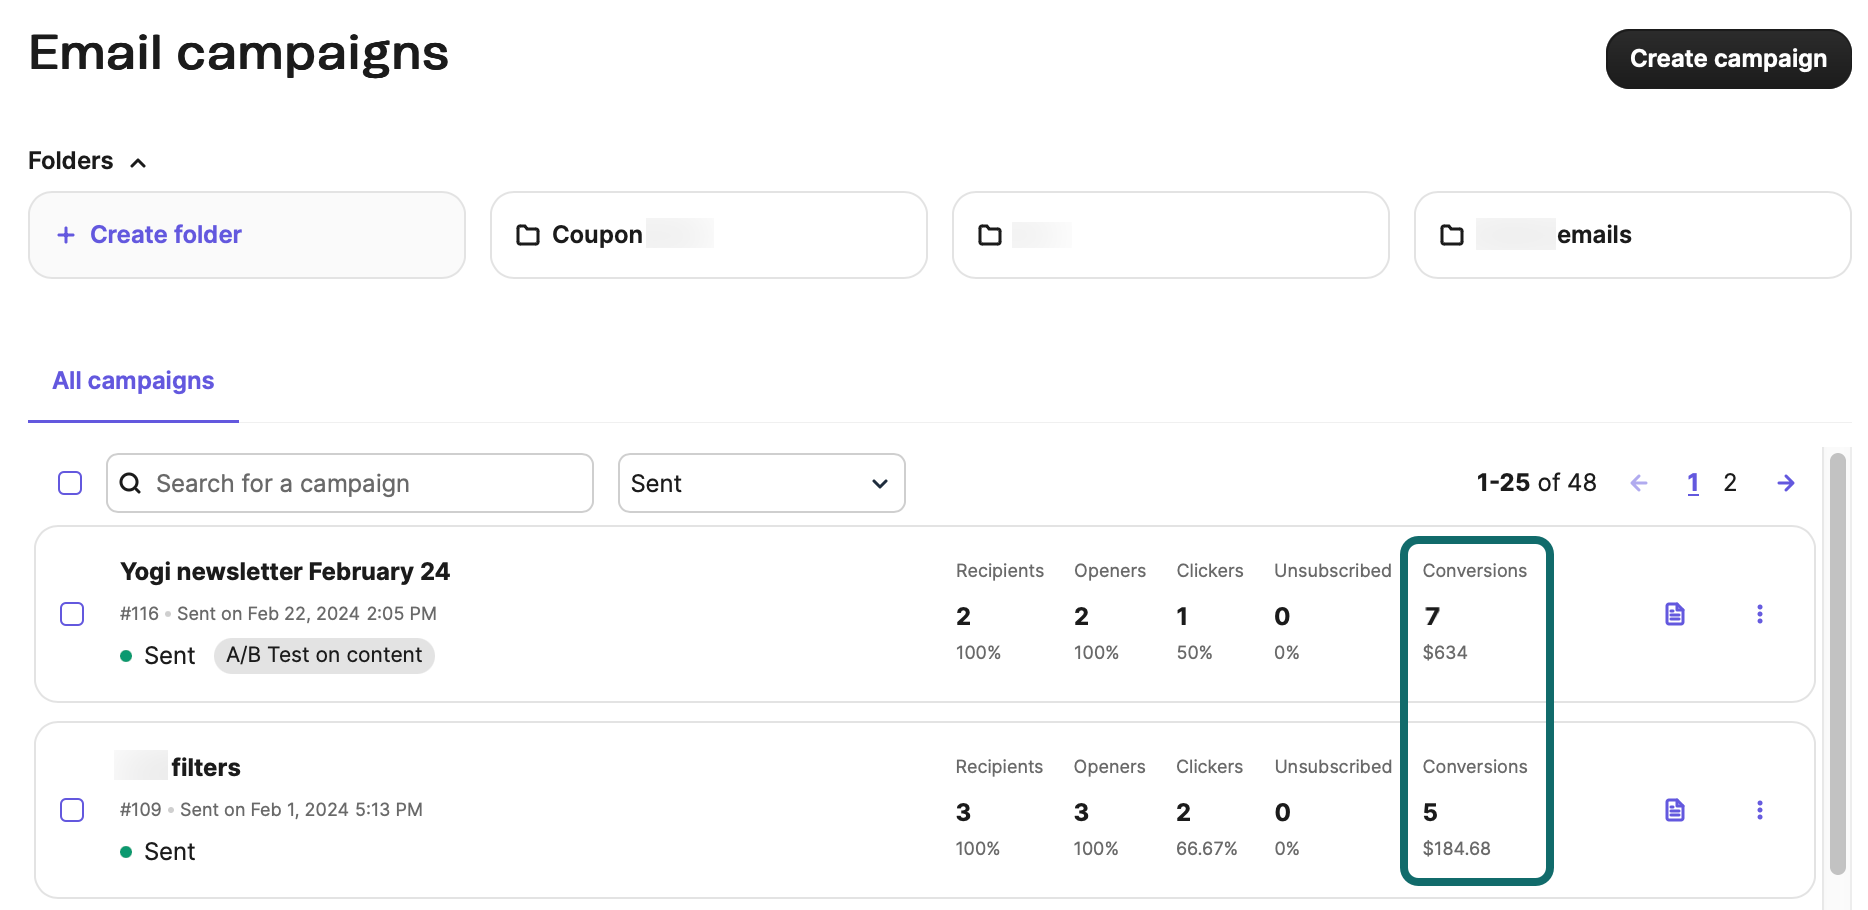Switch to the All campaigns tab
Viewport: 1868px width, 910px height.
[133, 381]
